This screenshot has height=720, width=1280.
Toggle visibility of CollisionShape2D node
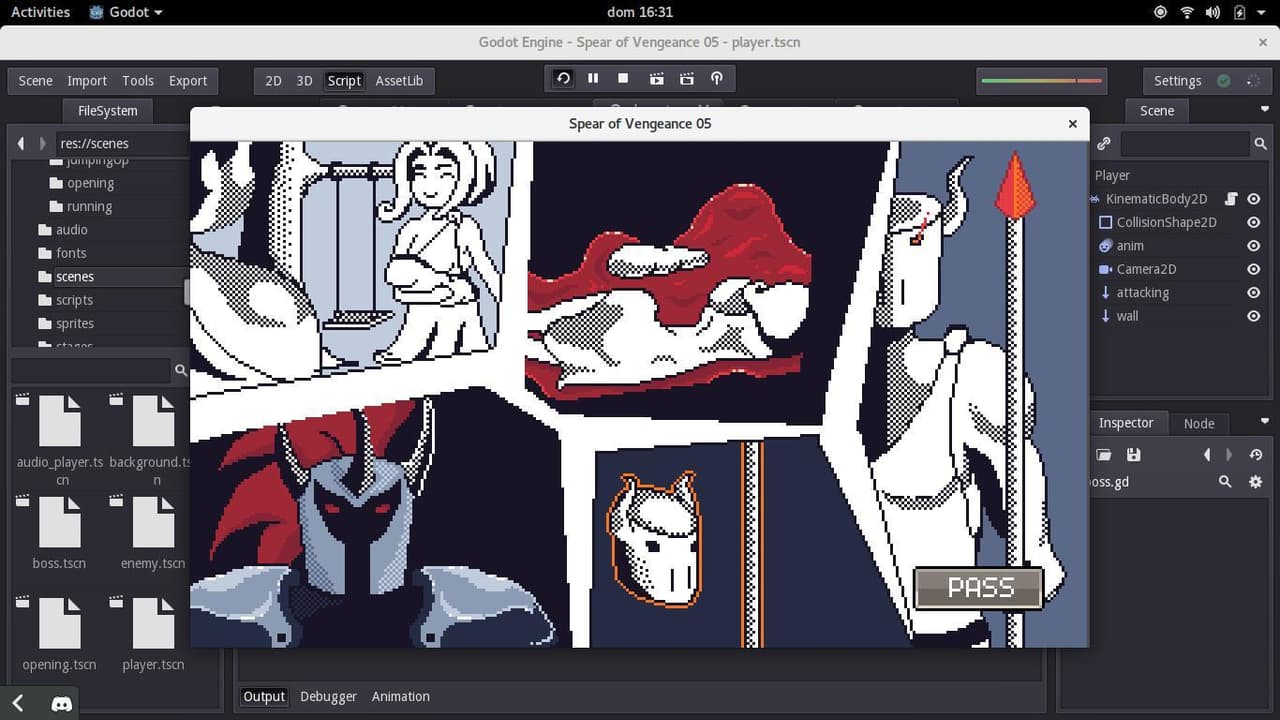point(1253,222)
